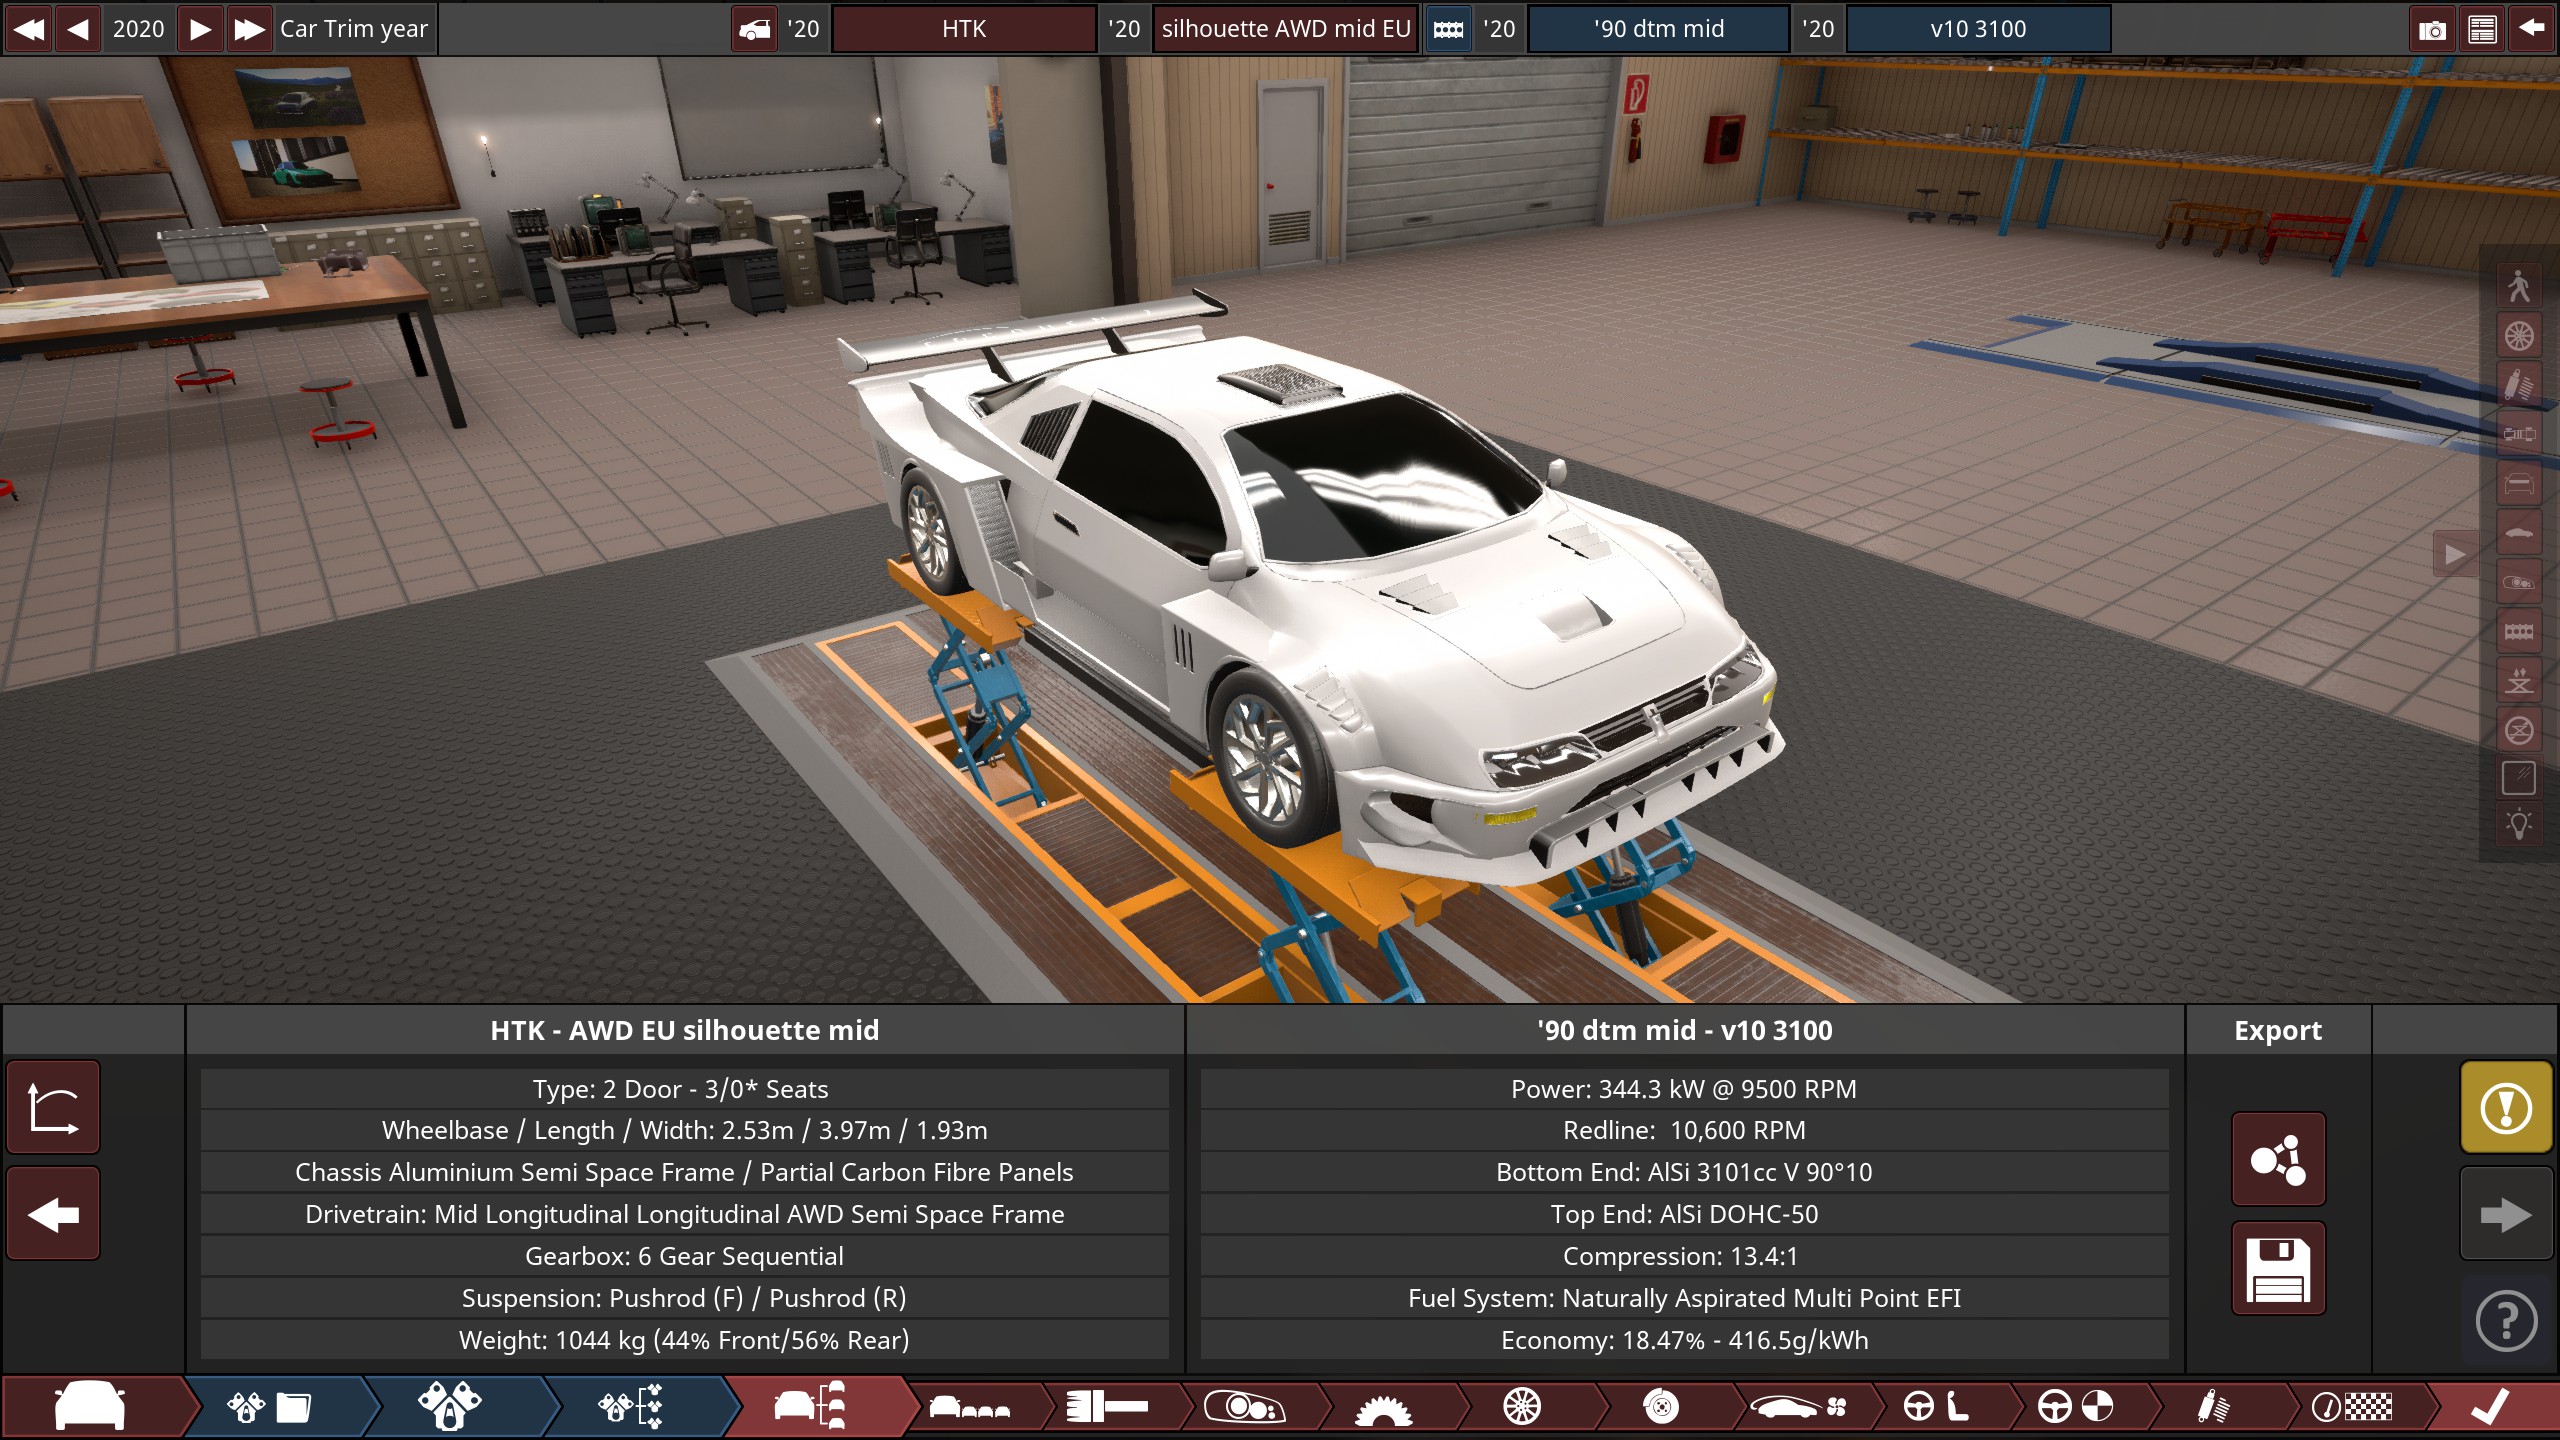Go back with the left arrow button
The height and width of the screenshot is (1440, 2560).
pos(53,1214)
